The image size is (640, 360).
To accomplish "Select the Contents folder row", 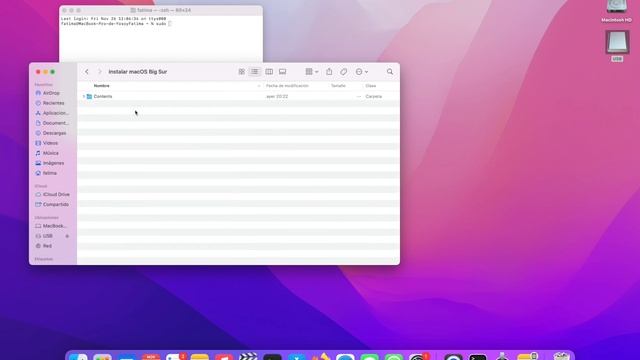I will pyautogui.click(x=238, y=97).
